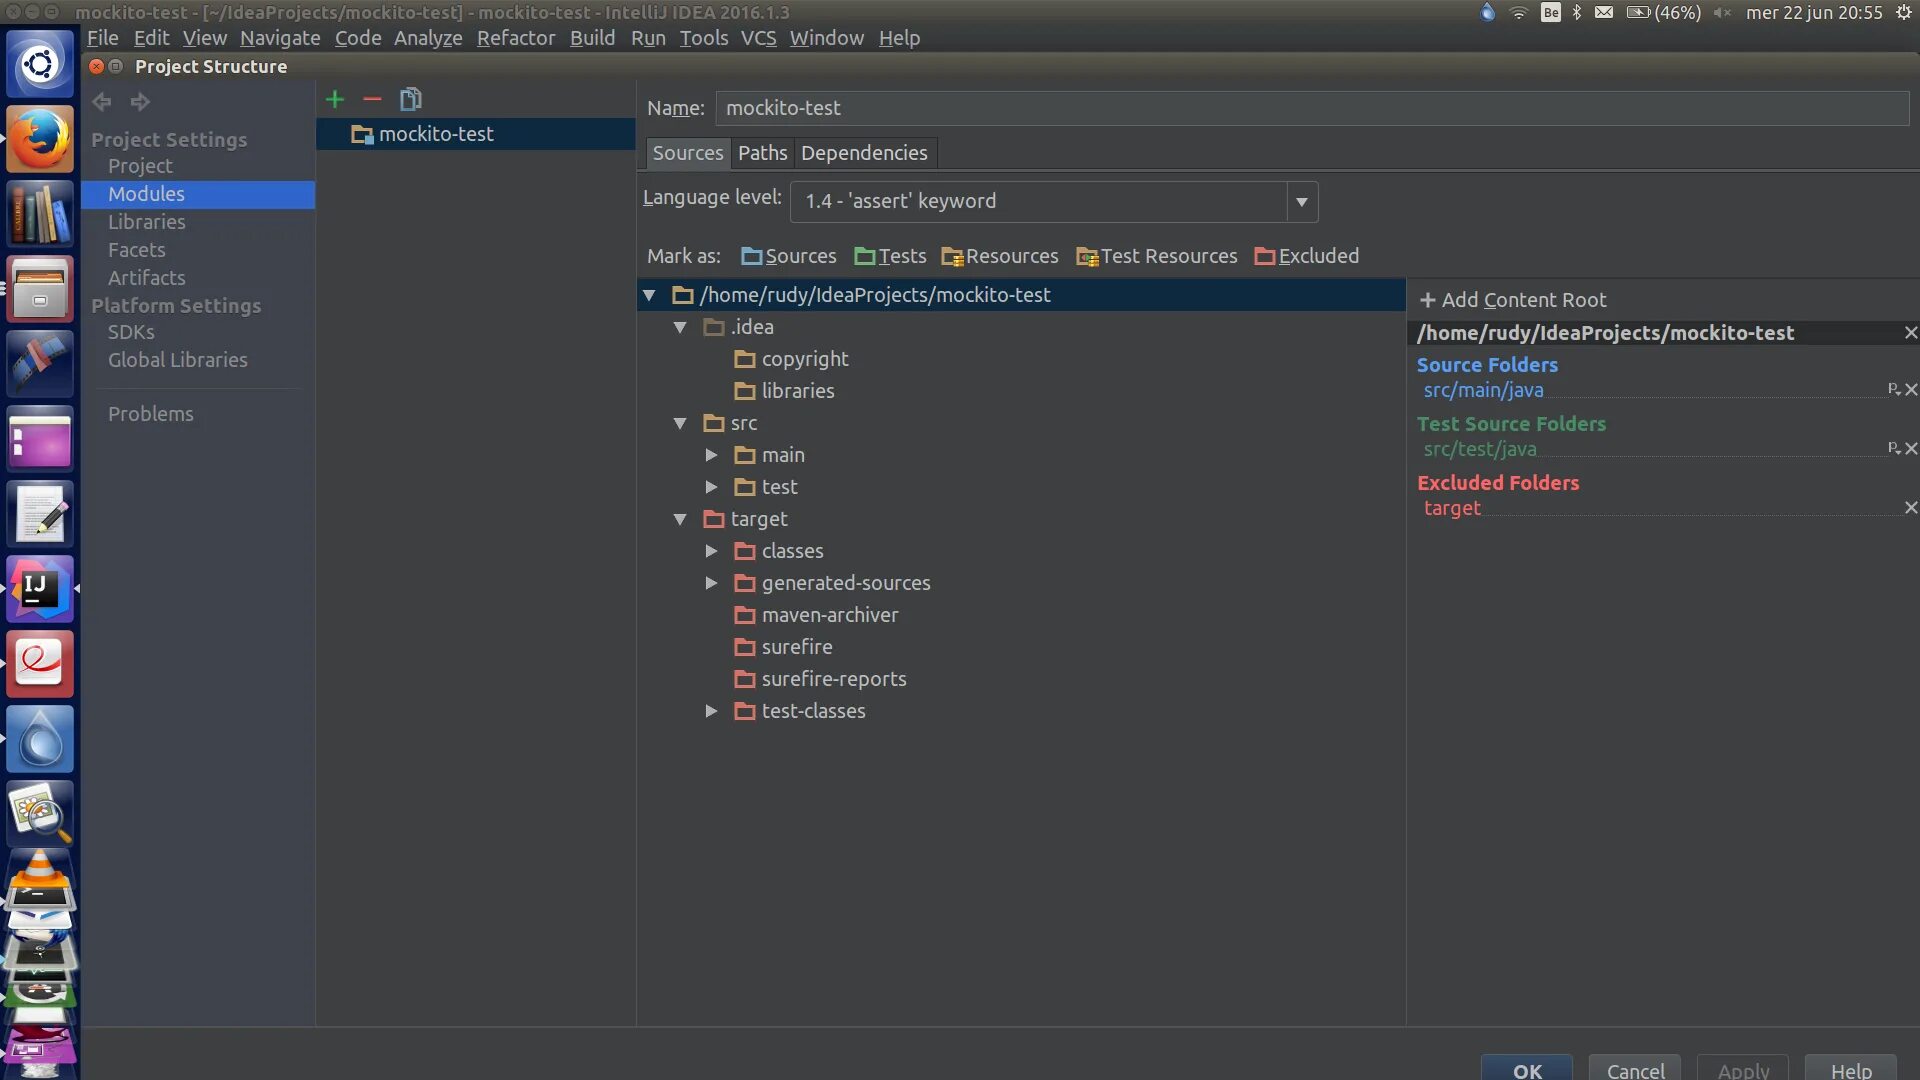Expand the classes folder
Viewport: 1920px width, 1080px height.
click(711, 551)
